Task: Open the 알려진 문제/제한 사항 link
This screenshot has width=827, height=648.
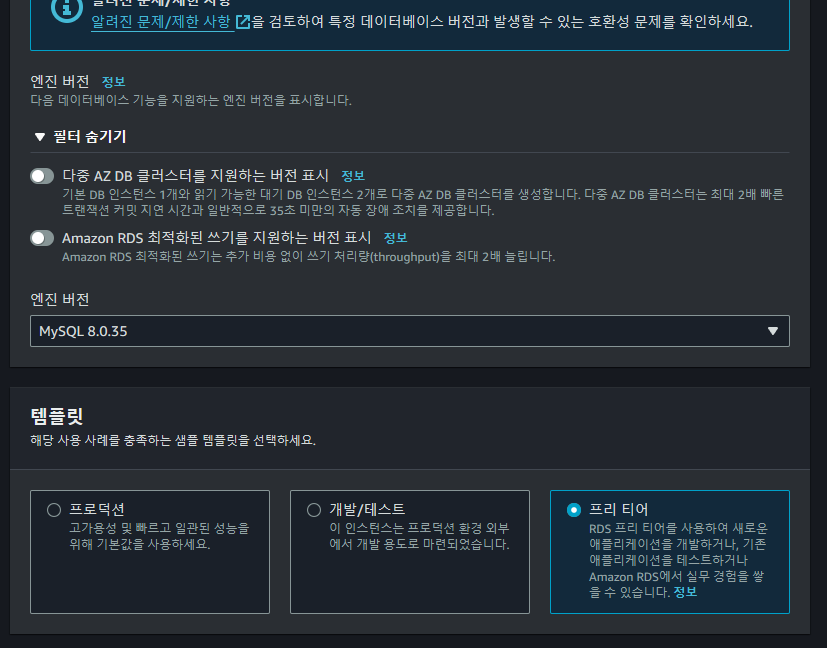Action: 161,22
